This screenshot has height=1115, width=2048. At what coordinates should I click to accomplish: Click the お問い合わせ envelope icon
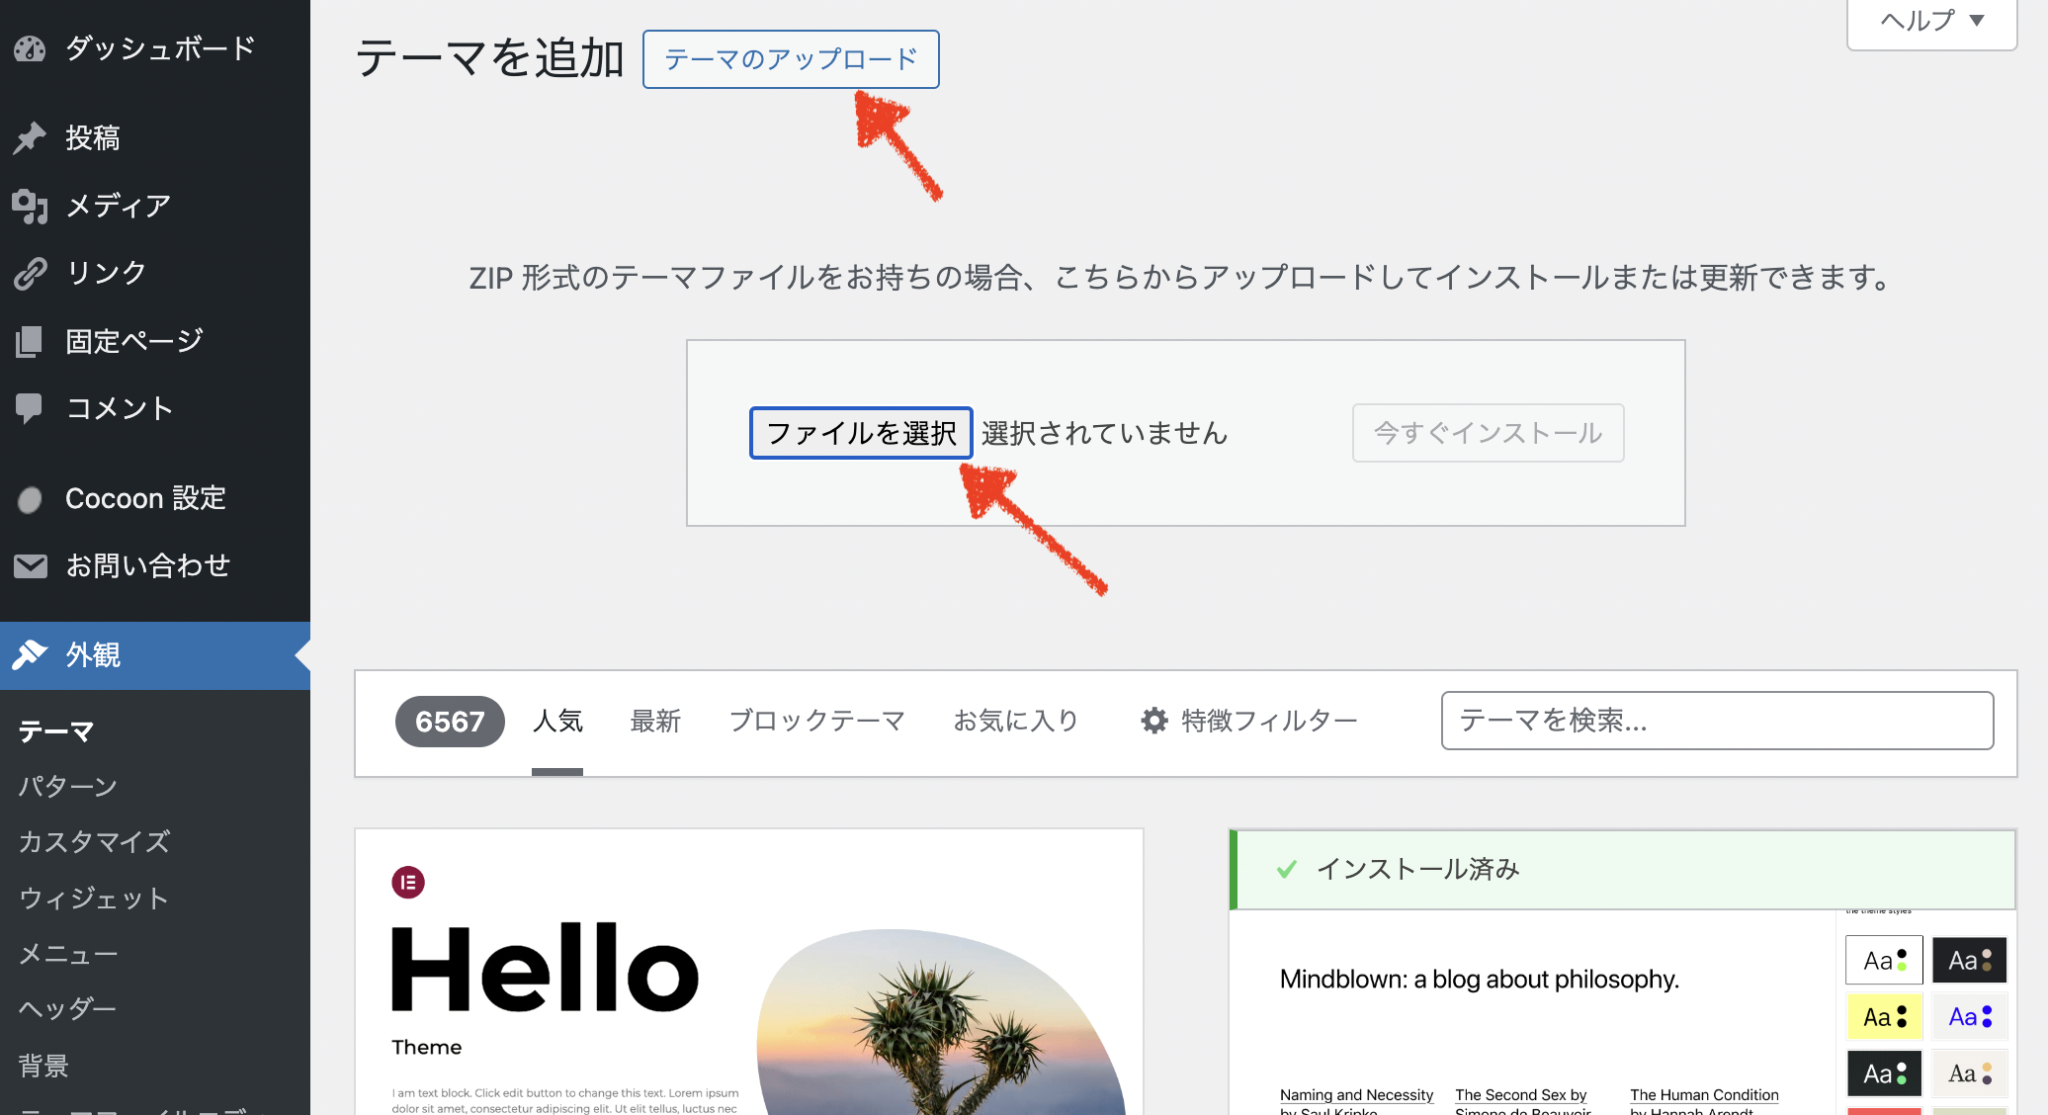tap(31, 565)
